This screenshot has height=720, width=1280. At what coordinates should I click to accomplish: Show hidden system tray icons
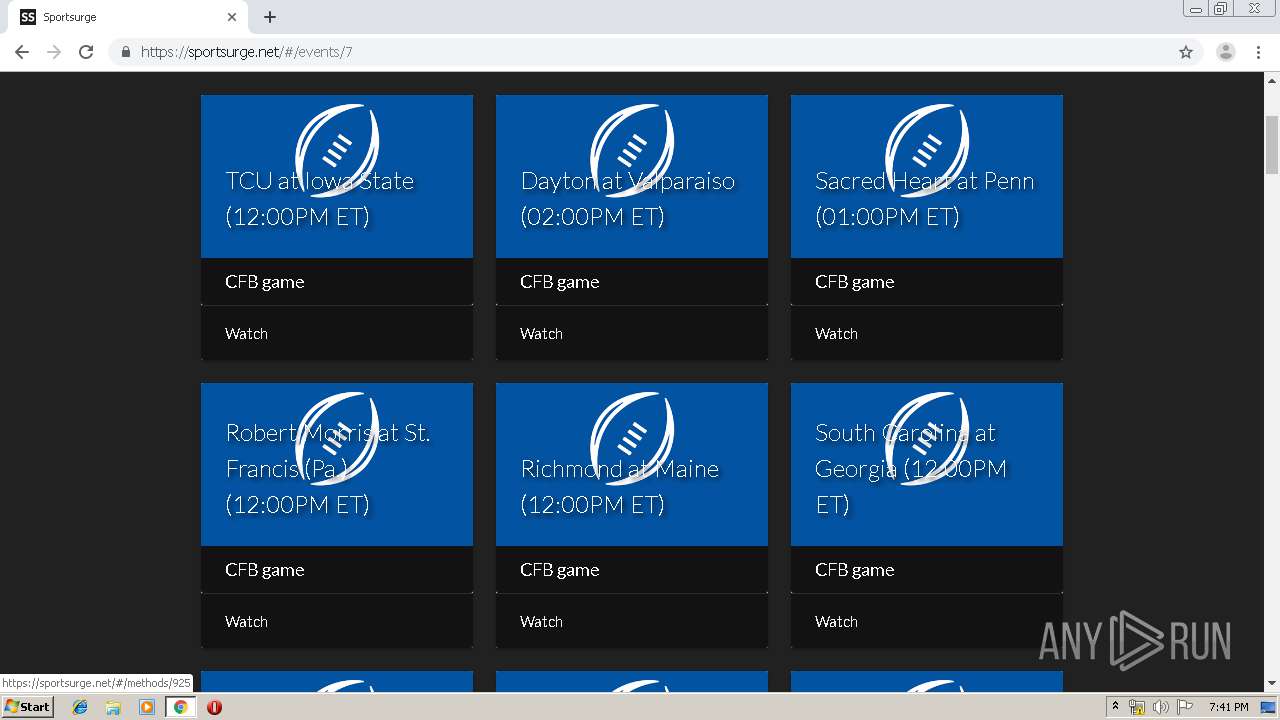(x=1115, y=707)
